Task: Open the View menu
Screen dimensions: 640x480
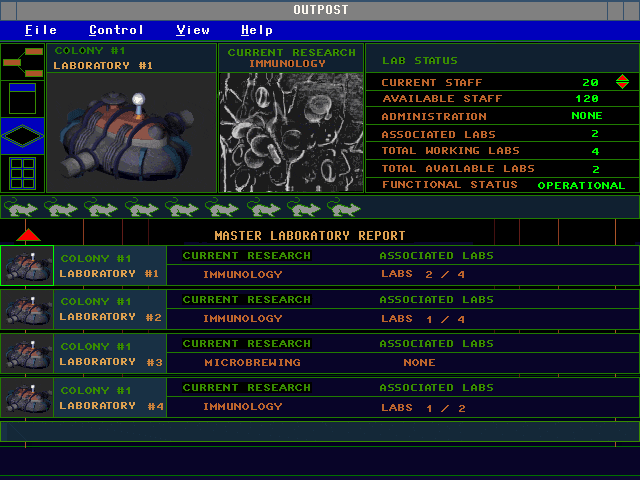Action: (193, 30)
